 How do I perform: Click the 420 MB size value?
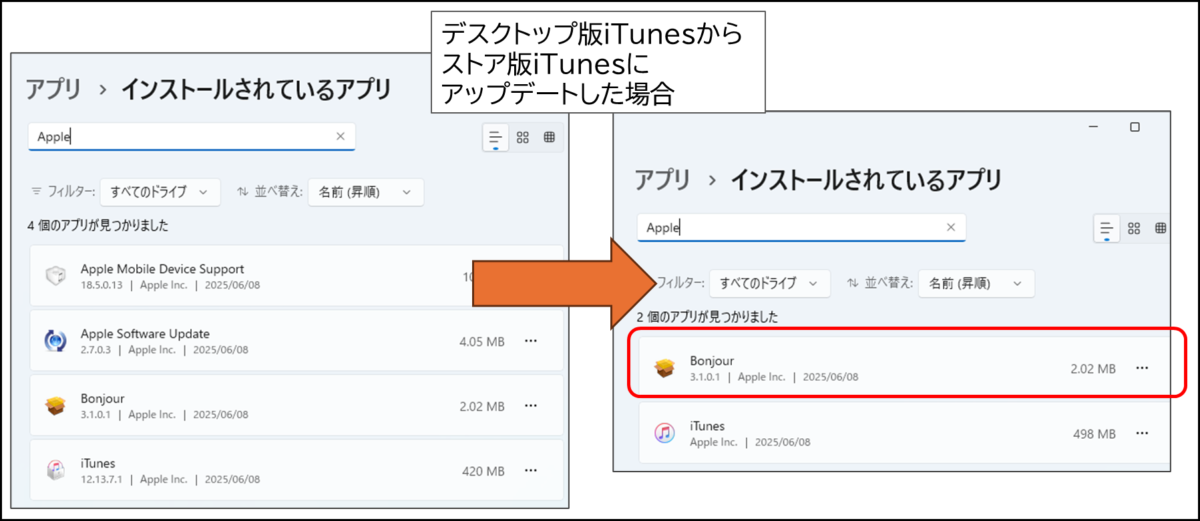click(x=484, y=470)
